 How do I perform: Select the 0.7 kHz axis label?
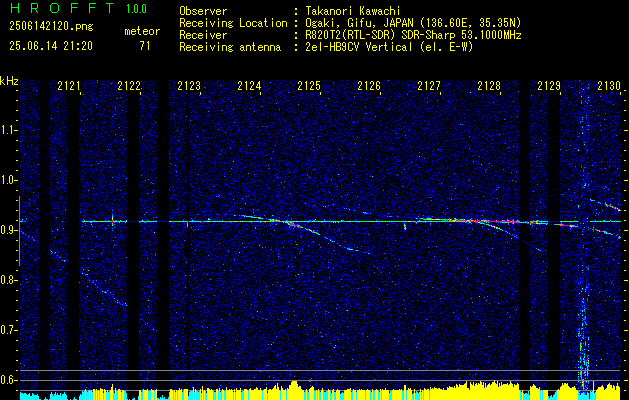(9, 330)
